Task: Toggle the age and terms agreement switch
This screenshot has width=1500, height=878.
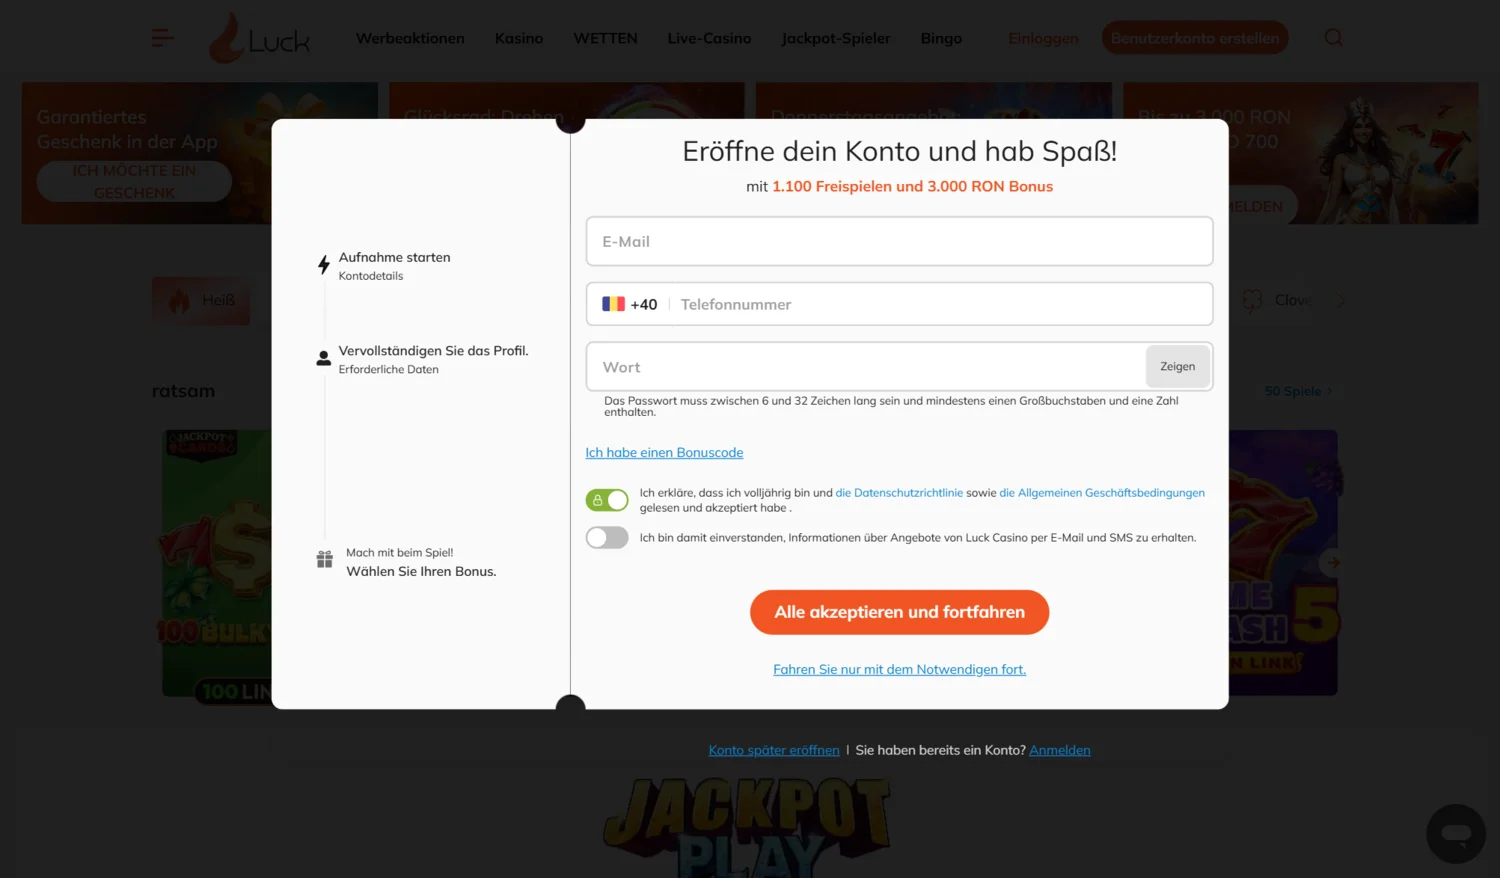Action: click(x=607, y=500)
